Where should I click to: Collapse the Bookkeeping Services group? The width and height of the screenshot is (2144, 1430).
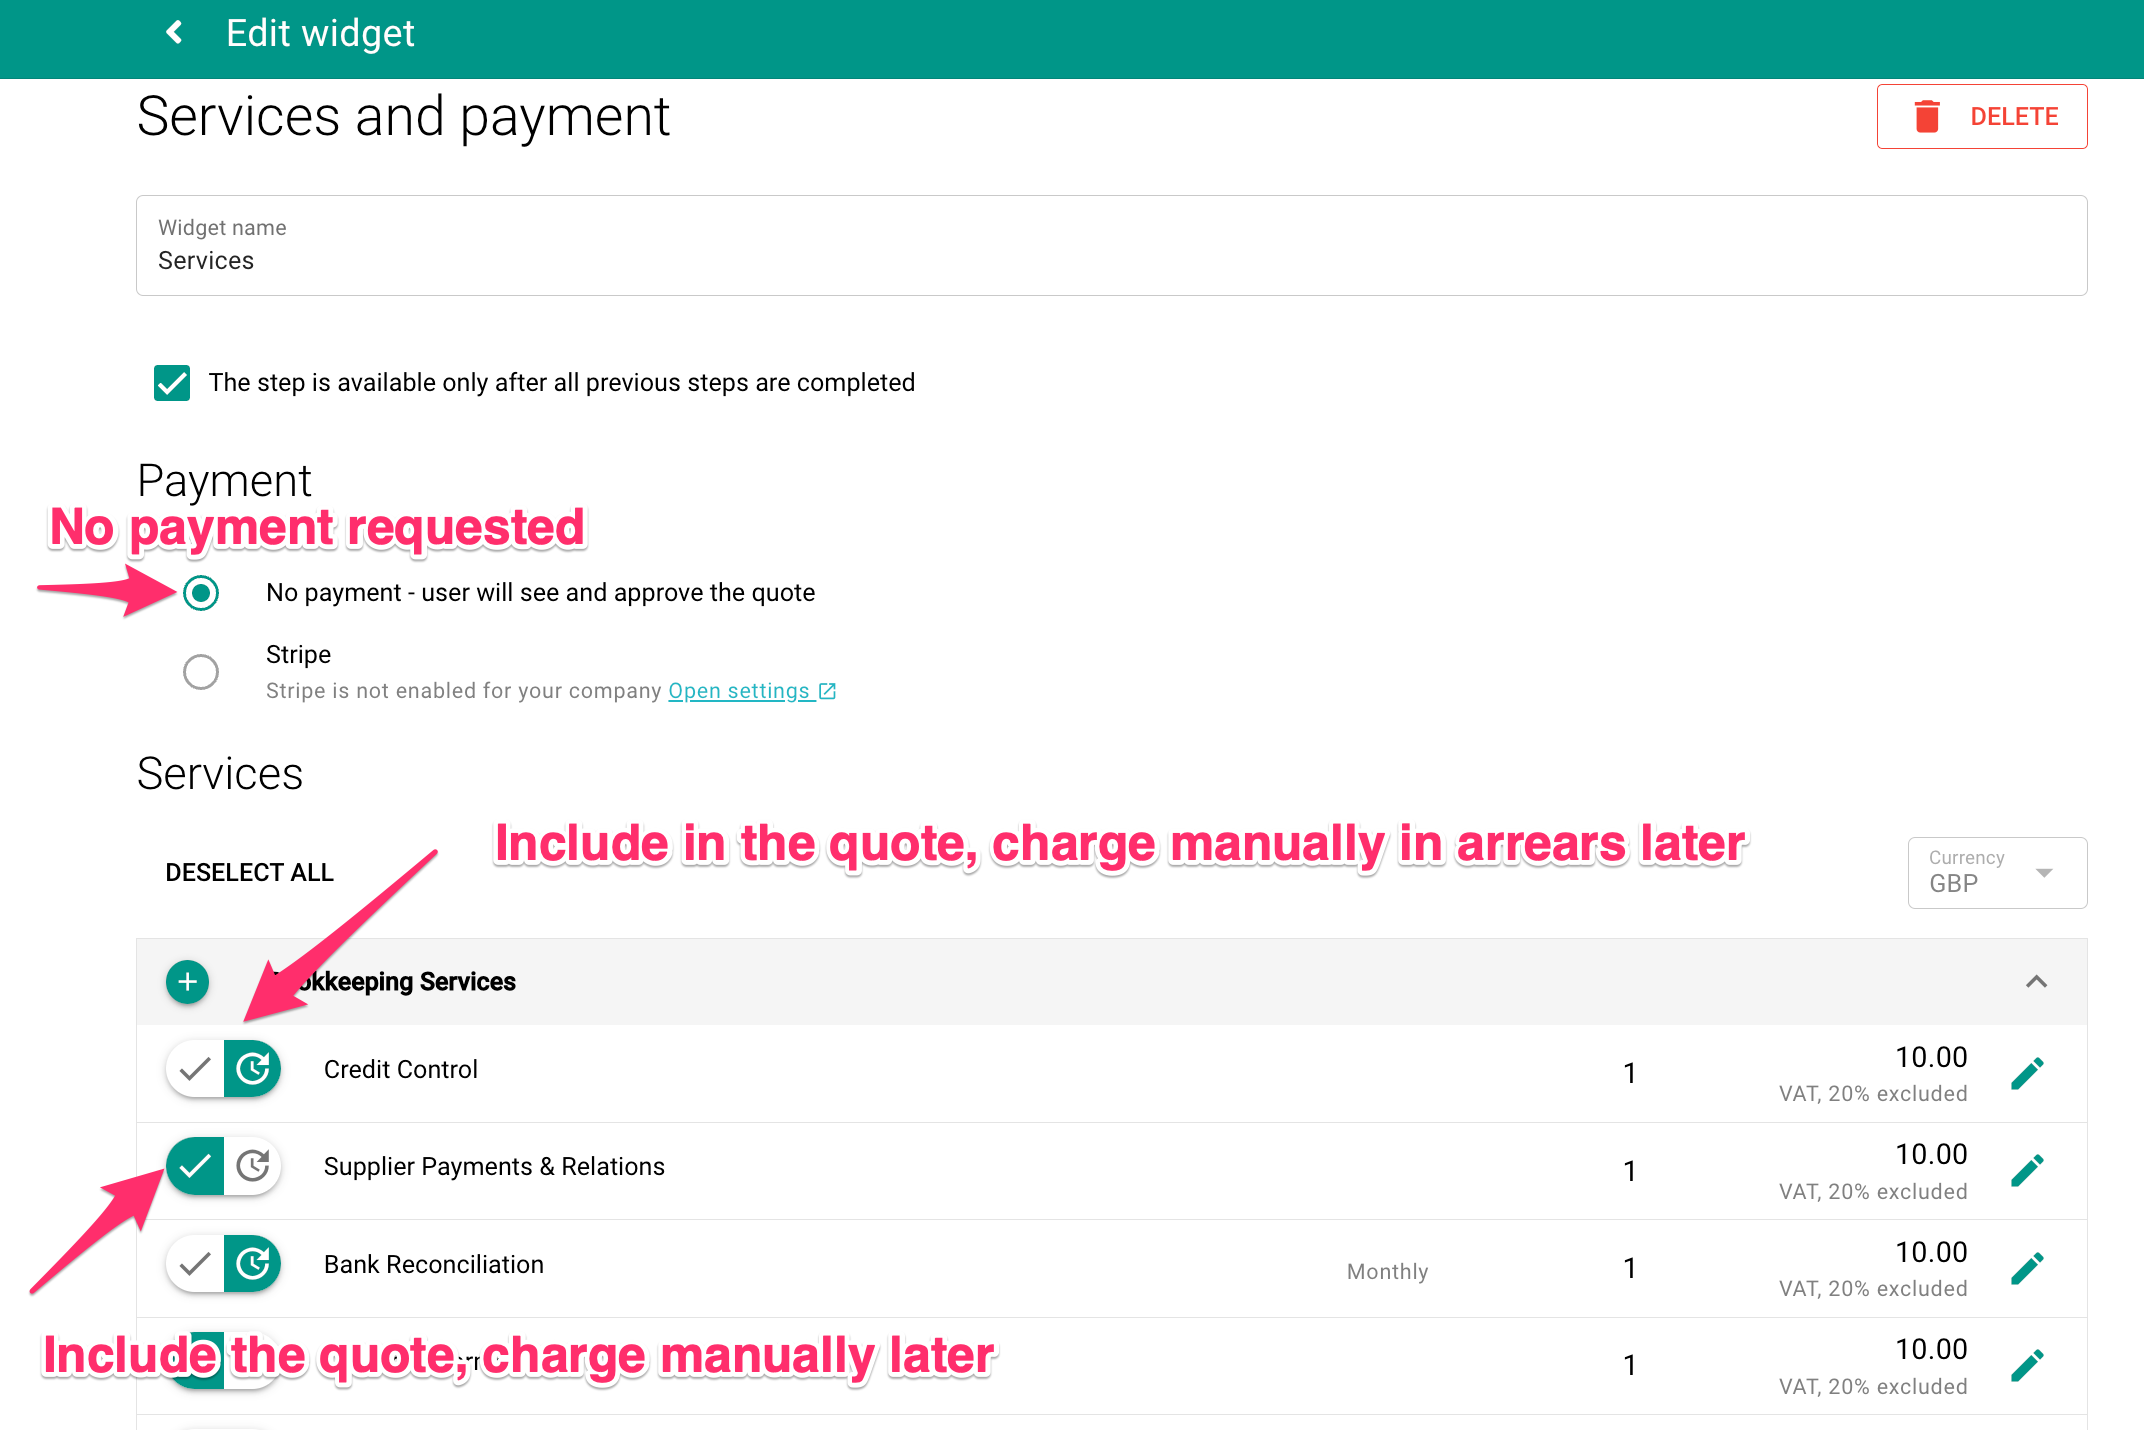[2035, 982]
